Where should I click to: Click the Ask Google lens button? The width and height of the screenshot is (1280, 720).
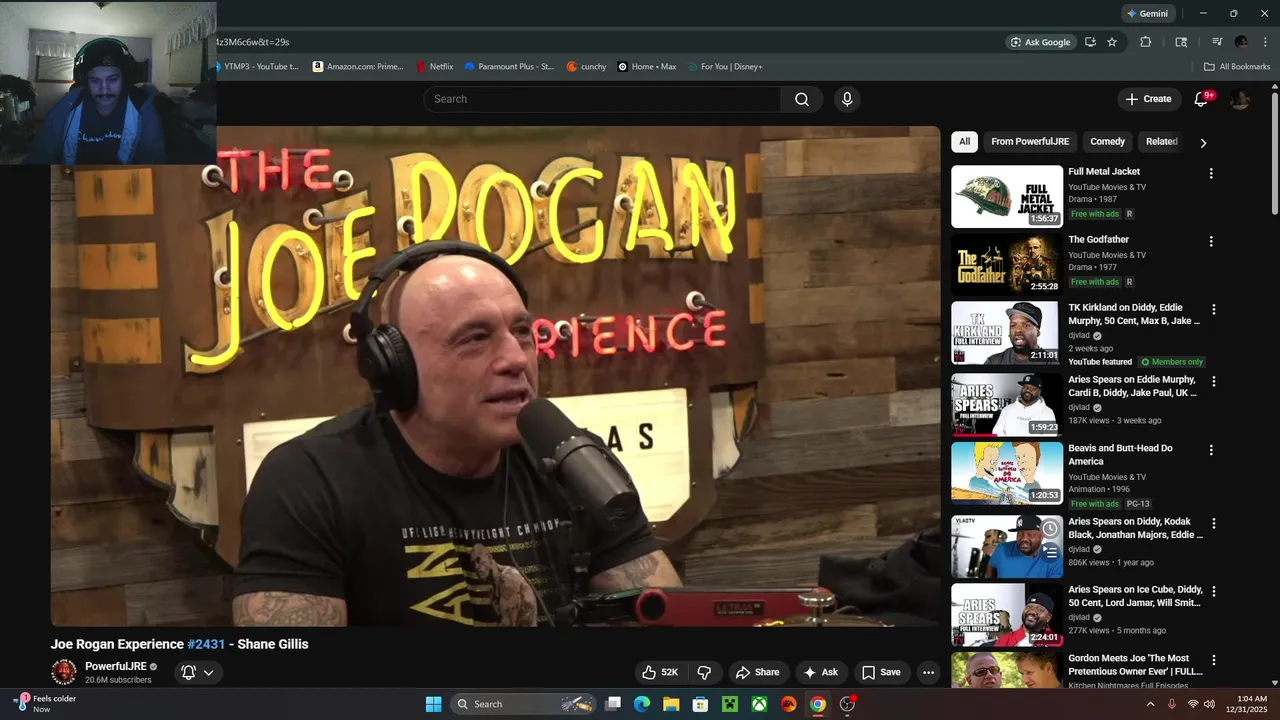(x=1040, y=42)
